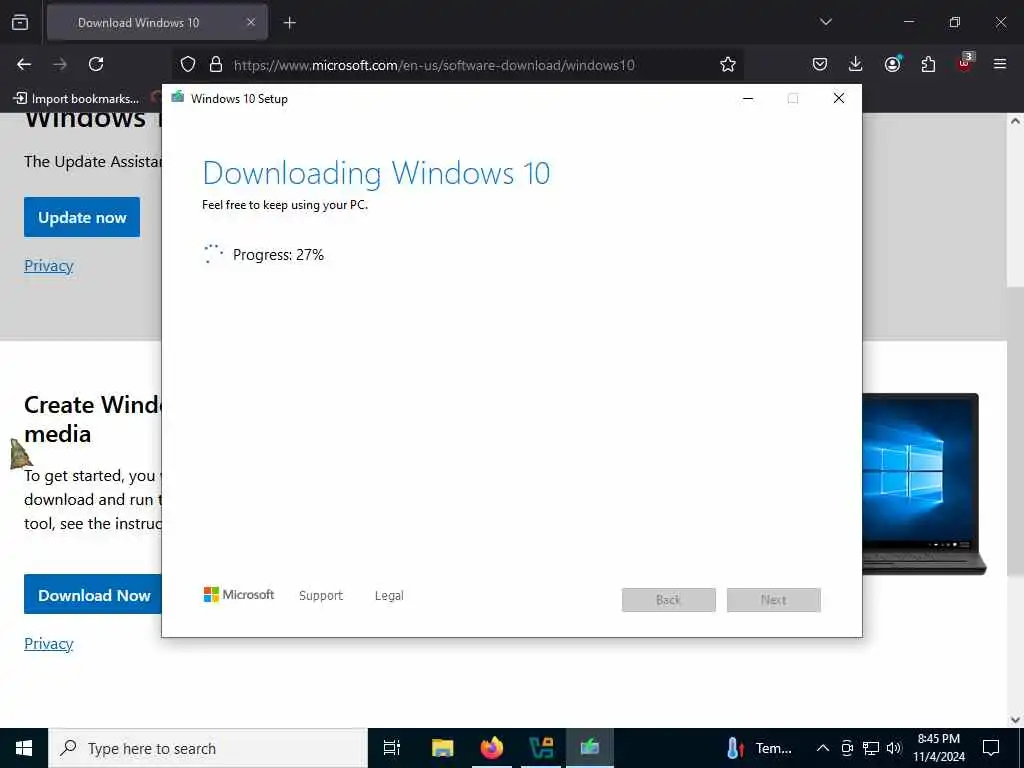The height and width of the screenshot is (768, 1024).
Task: Open the temperature weather widget
Action: click(x=760, y=748)
